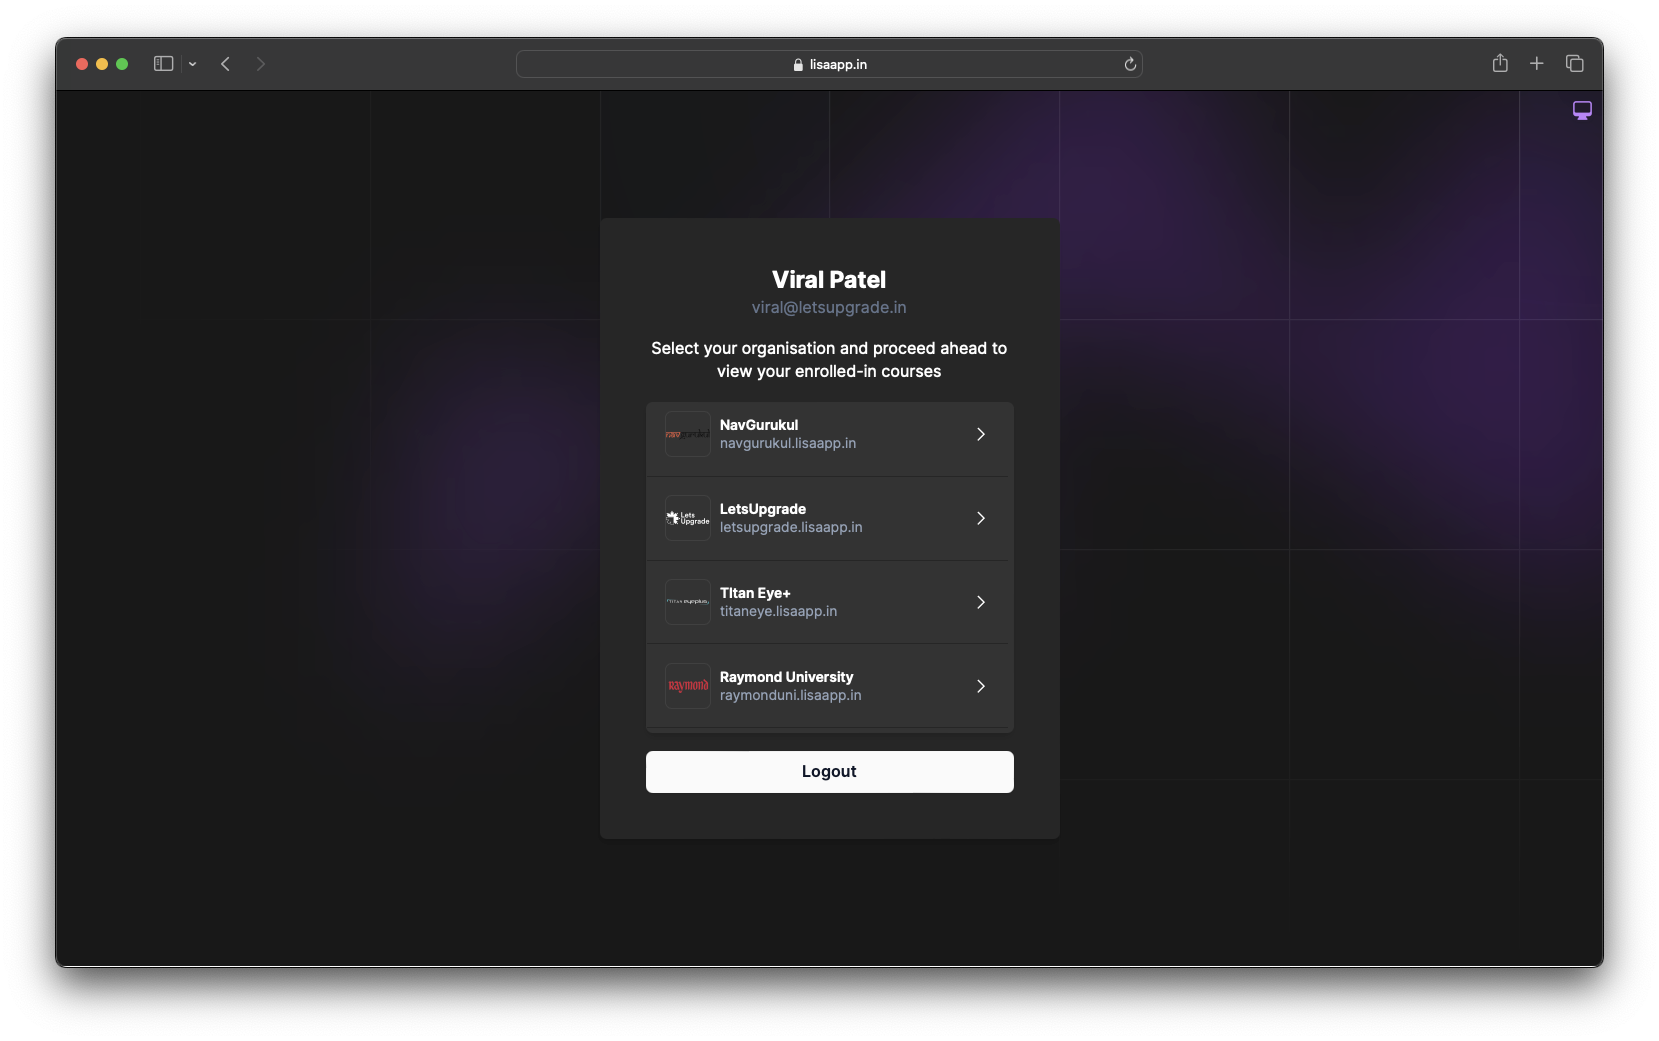Click the lock icon in the address bar

pyautogui.click(x=798, y=64)
